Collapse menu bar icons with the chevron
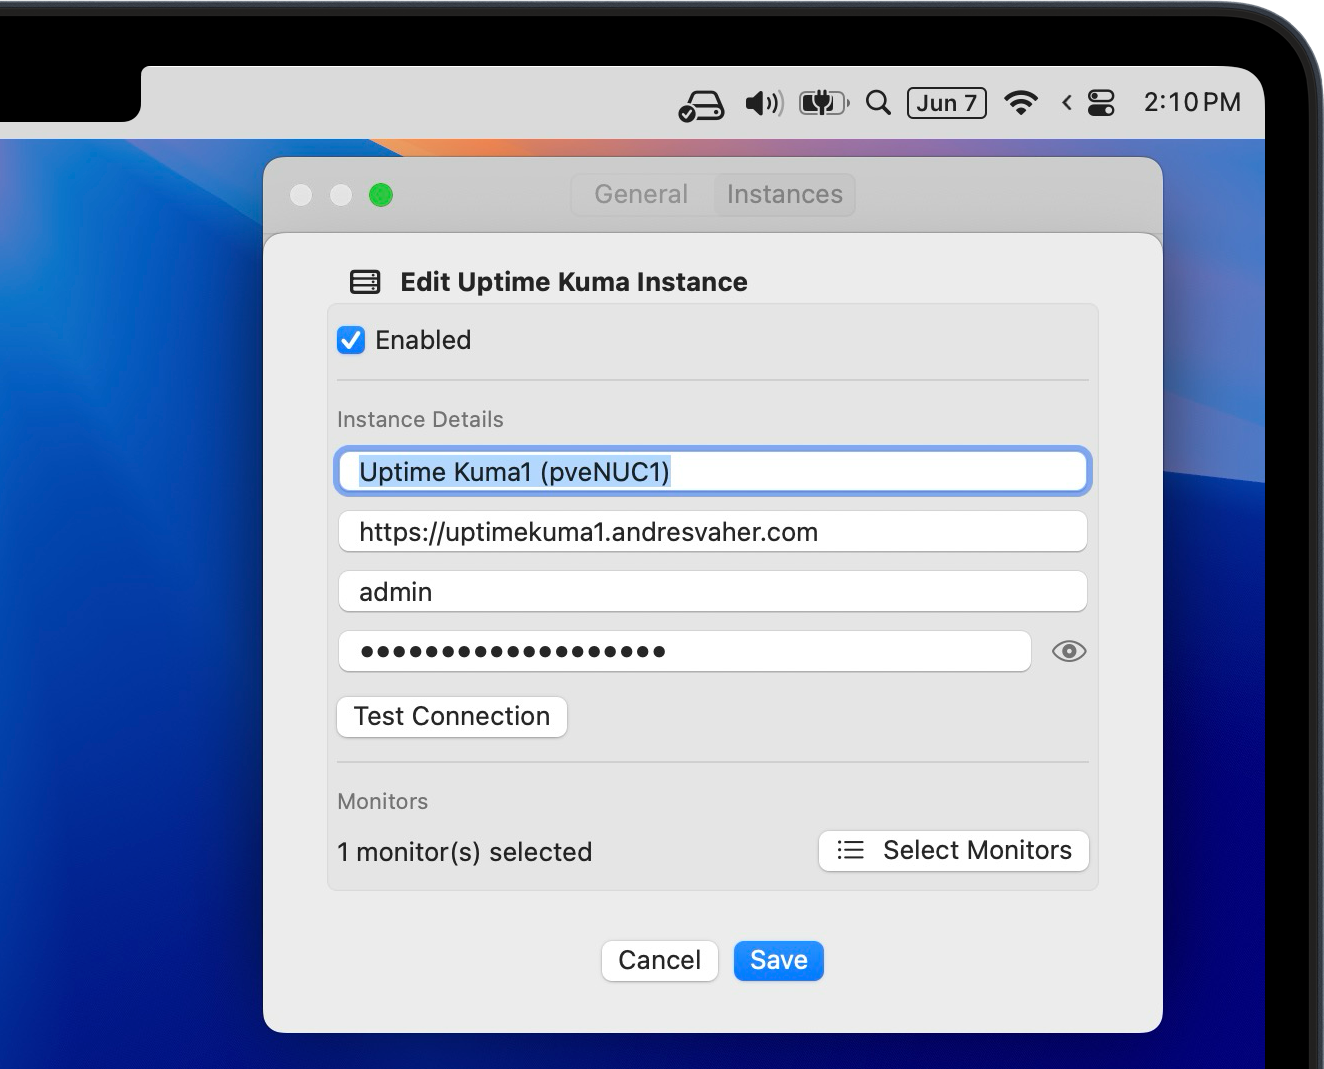Screen dimensions: 1324x1069 (x=1066, y=102)
